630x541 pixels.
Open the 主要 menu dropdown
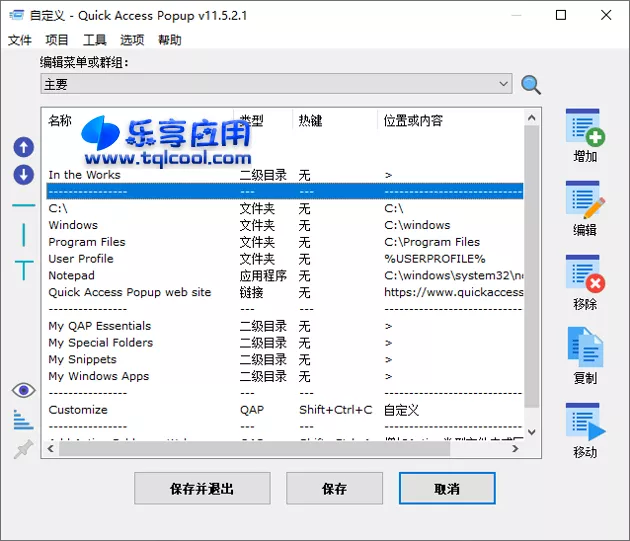click(x=276, y=84)
